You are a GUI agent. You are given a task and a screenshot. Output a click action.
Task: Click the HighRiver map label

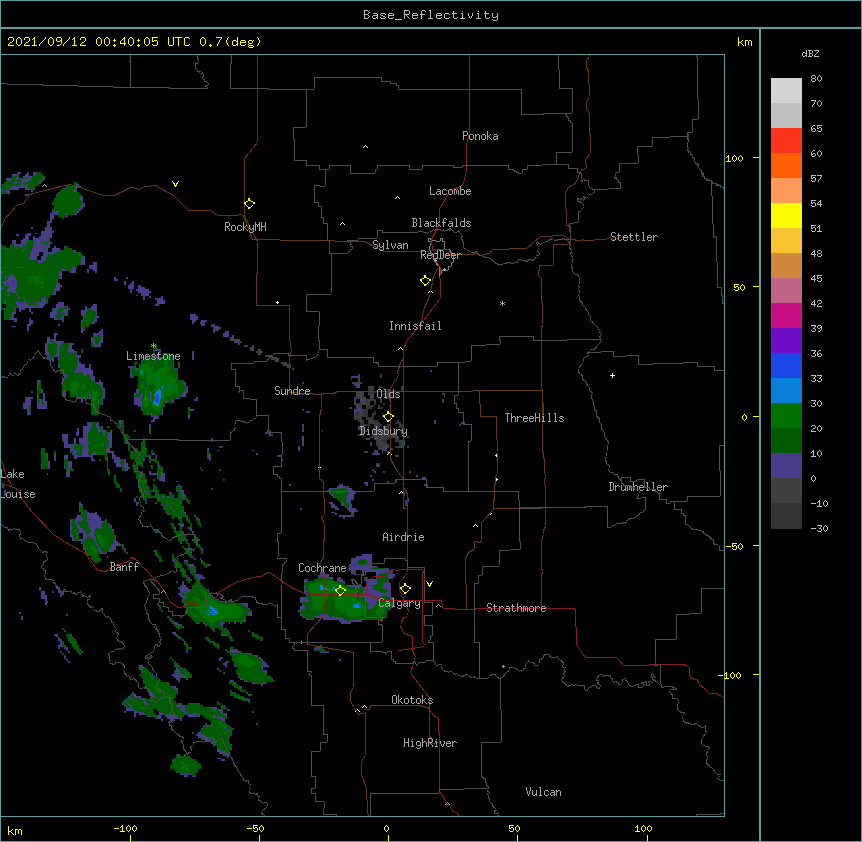point(430,743)
